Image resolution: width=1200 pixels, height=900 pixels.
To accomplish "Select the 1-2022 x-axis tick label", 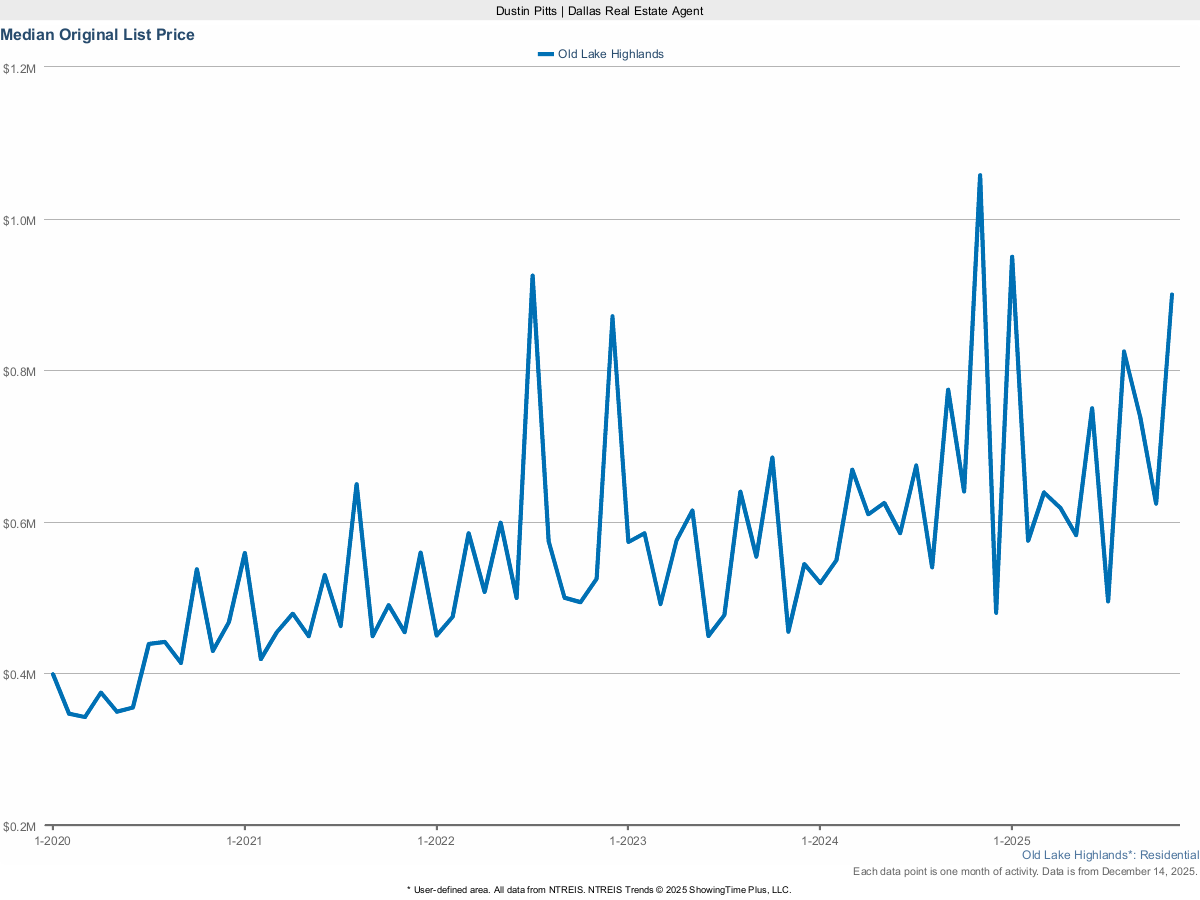I will pos(436,841).
